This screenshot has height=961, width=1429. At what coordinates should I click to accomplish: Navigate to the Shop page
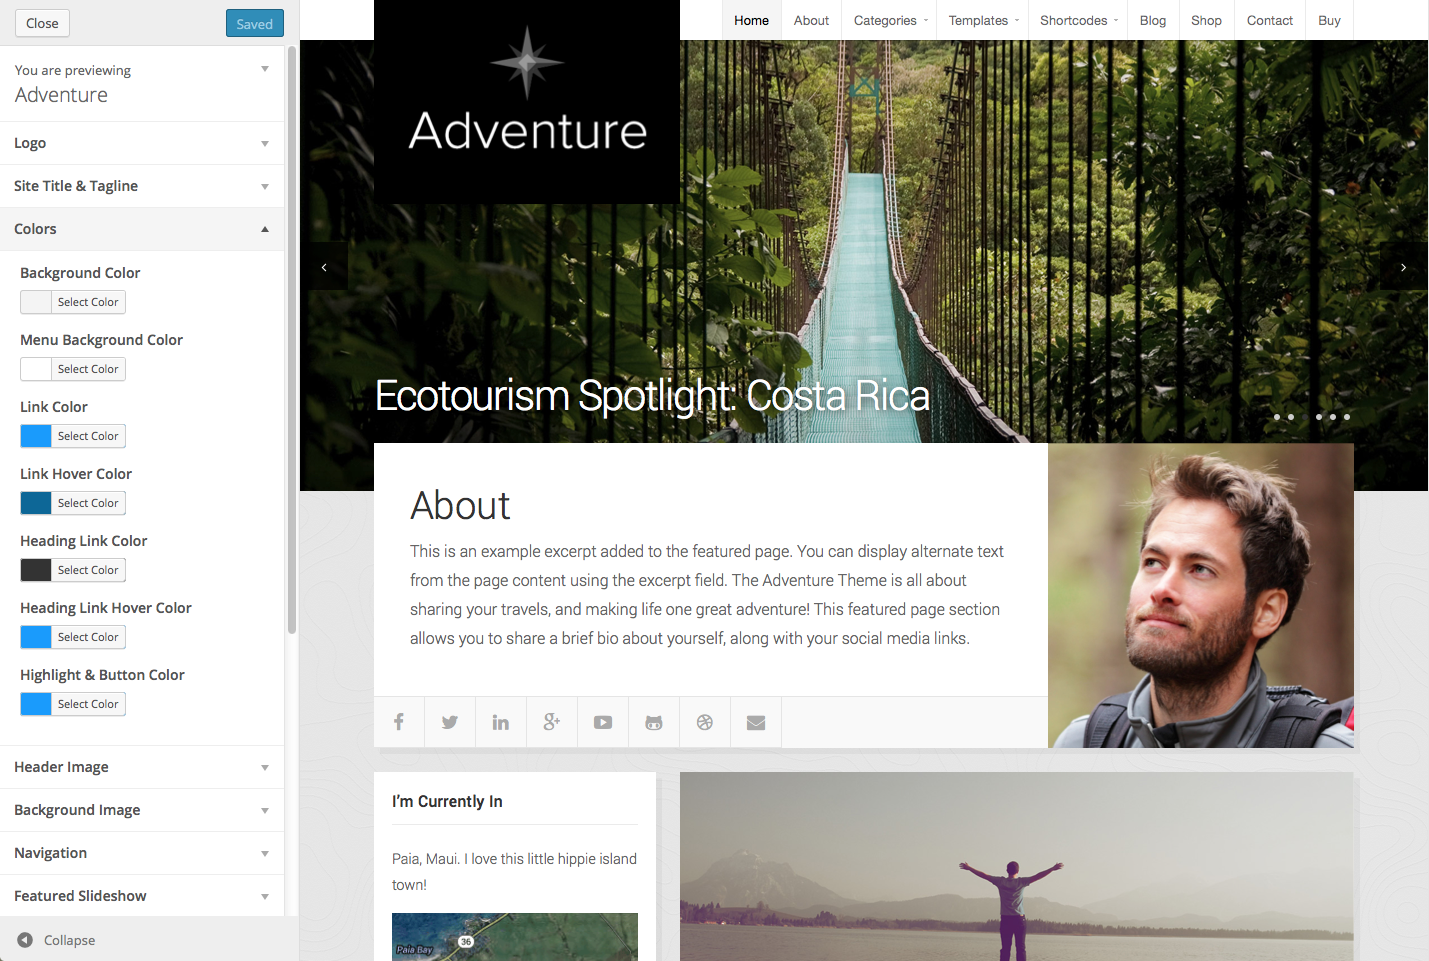(1206, 20)
